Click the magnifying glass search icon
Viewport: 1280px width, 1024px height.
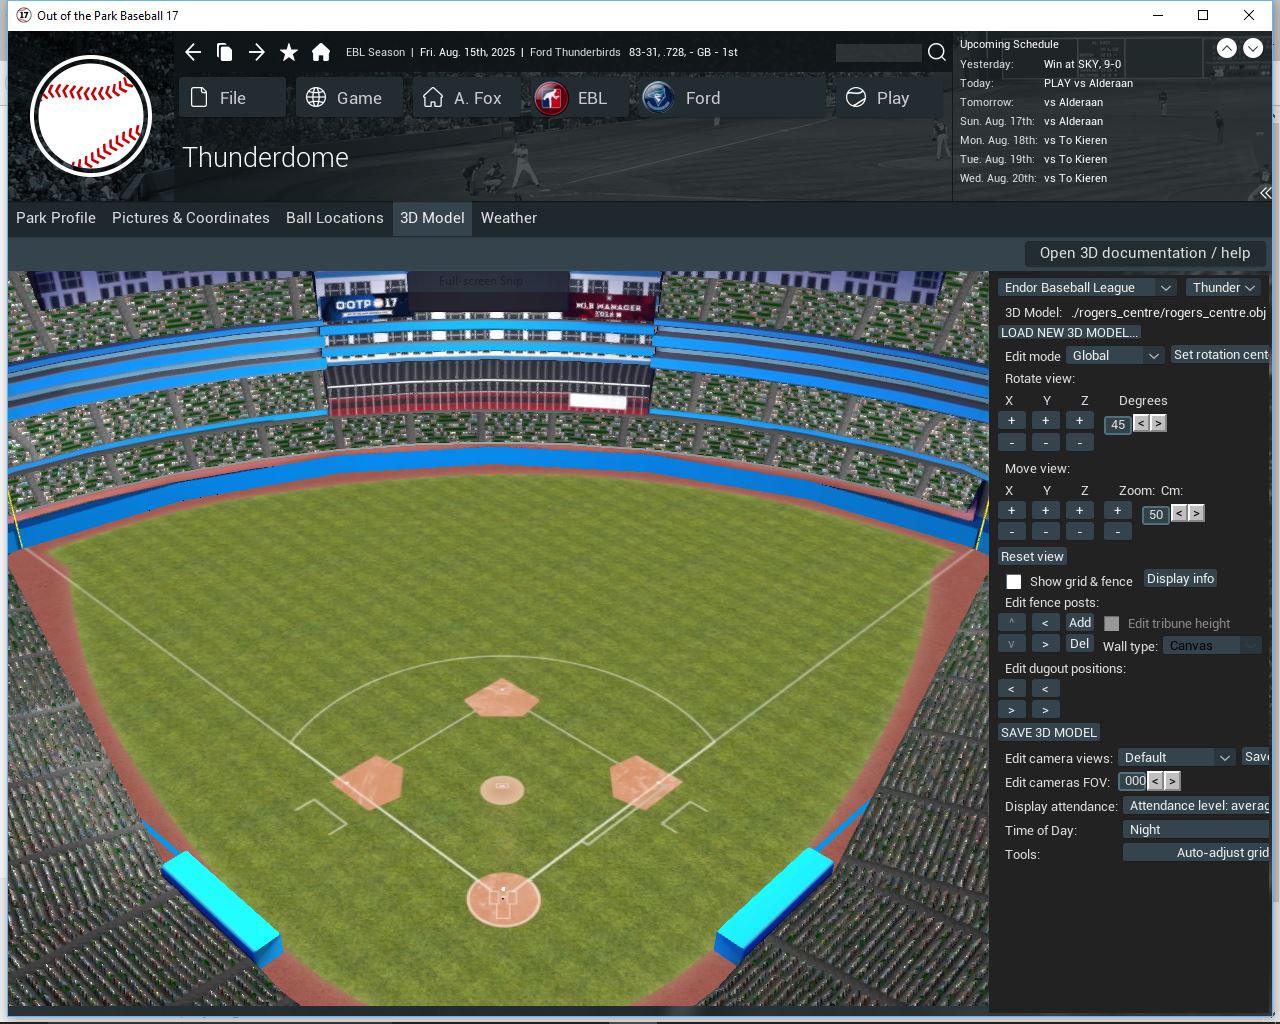click(x=937, y=52)
